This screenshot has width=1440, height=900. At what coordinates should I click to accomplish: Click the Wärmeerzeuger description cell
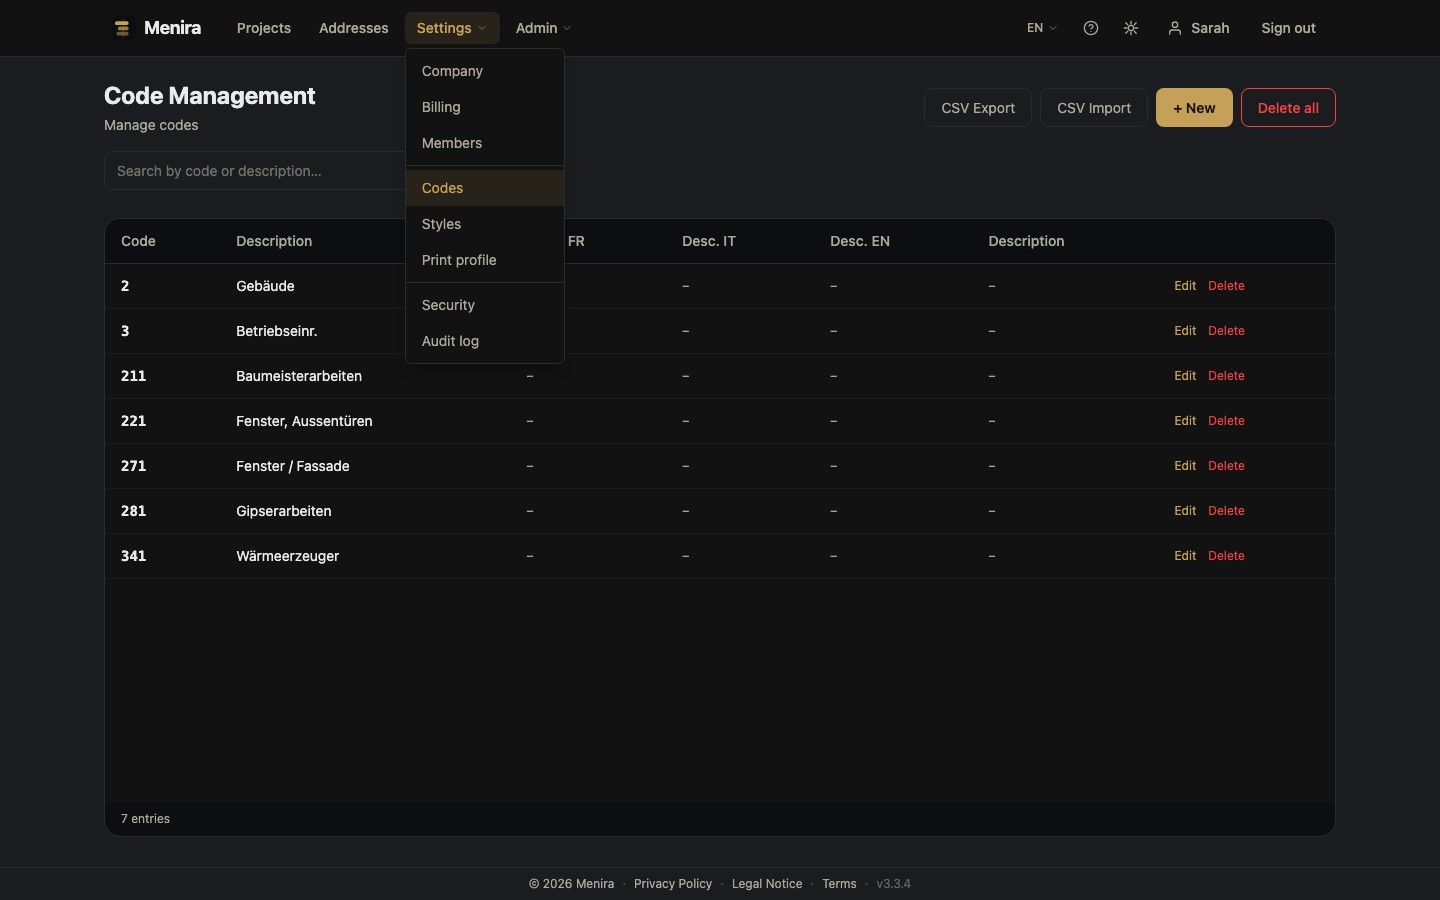point(288,556)
